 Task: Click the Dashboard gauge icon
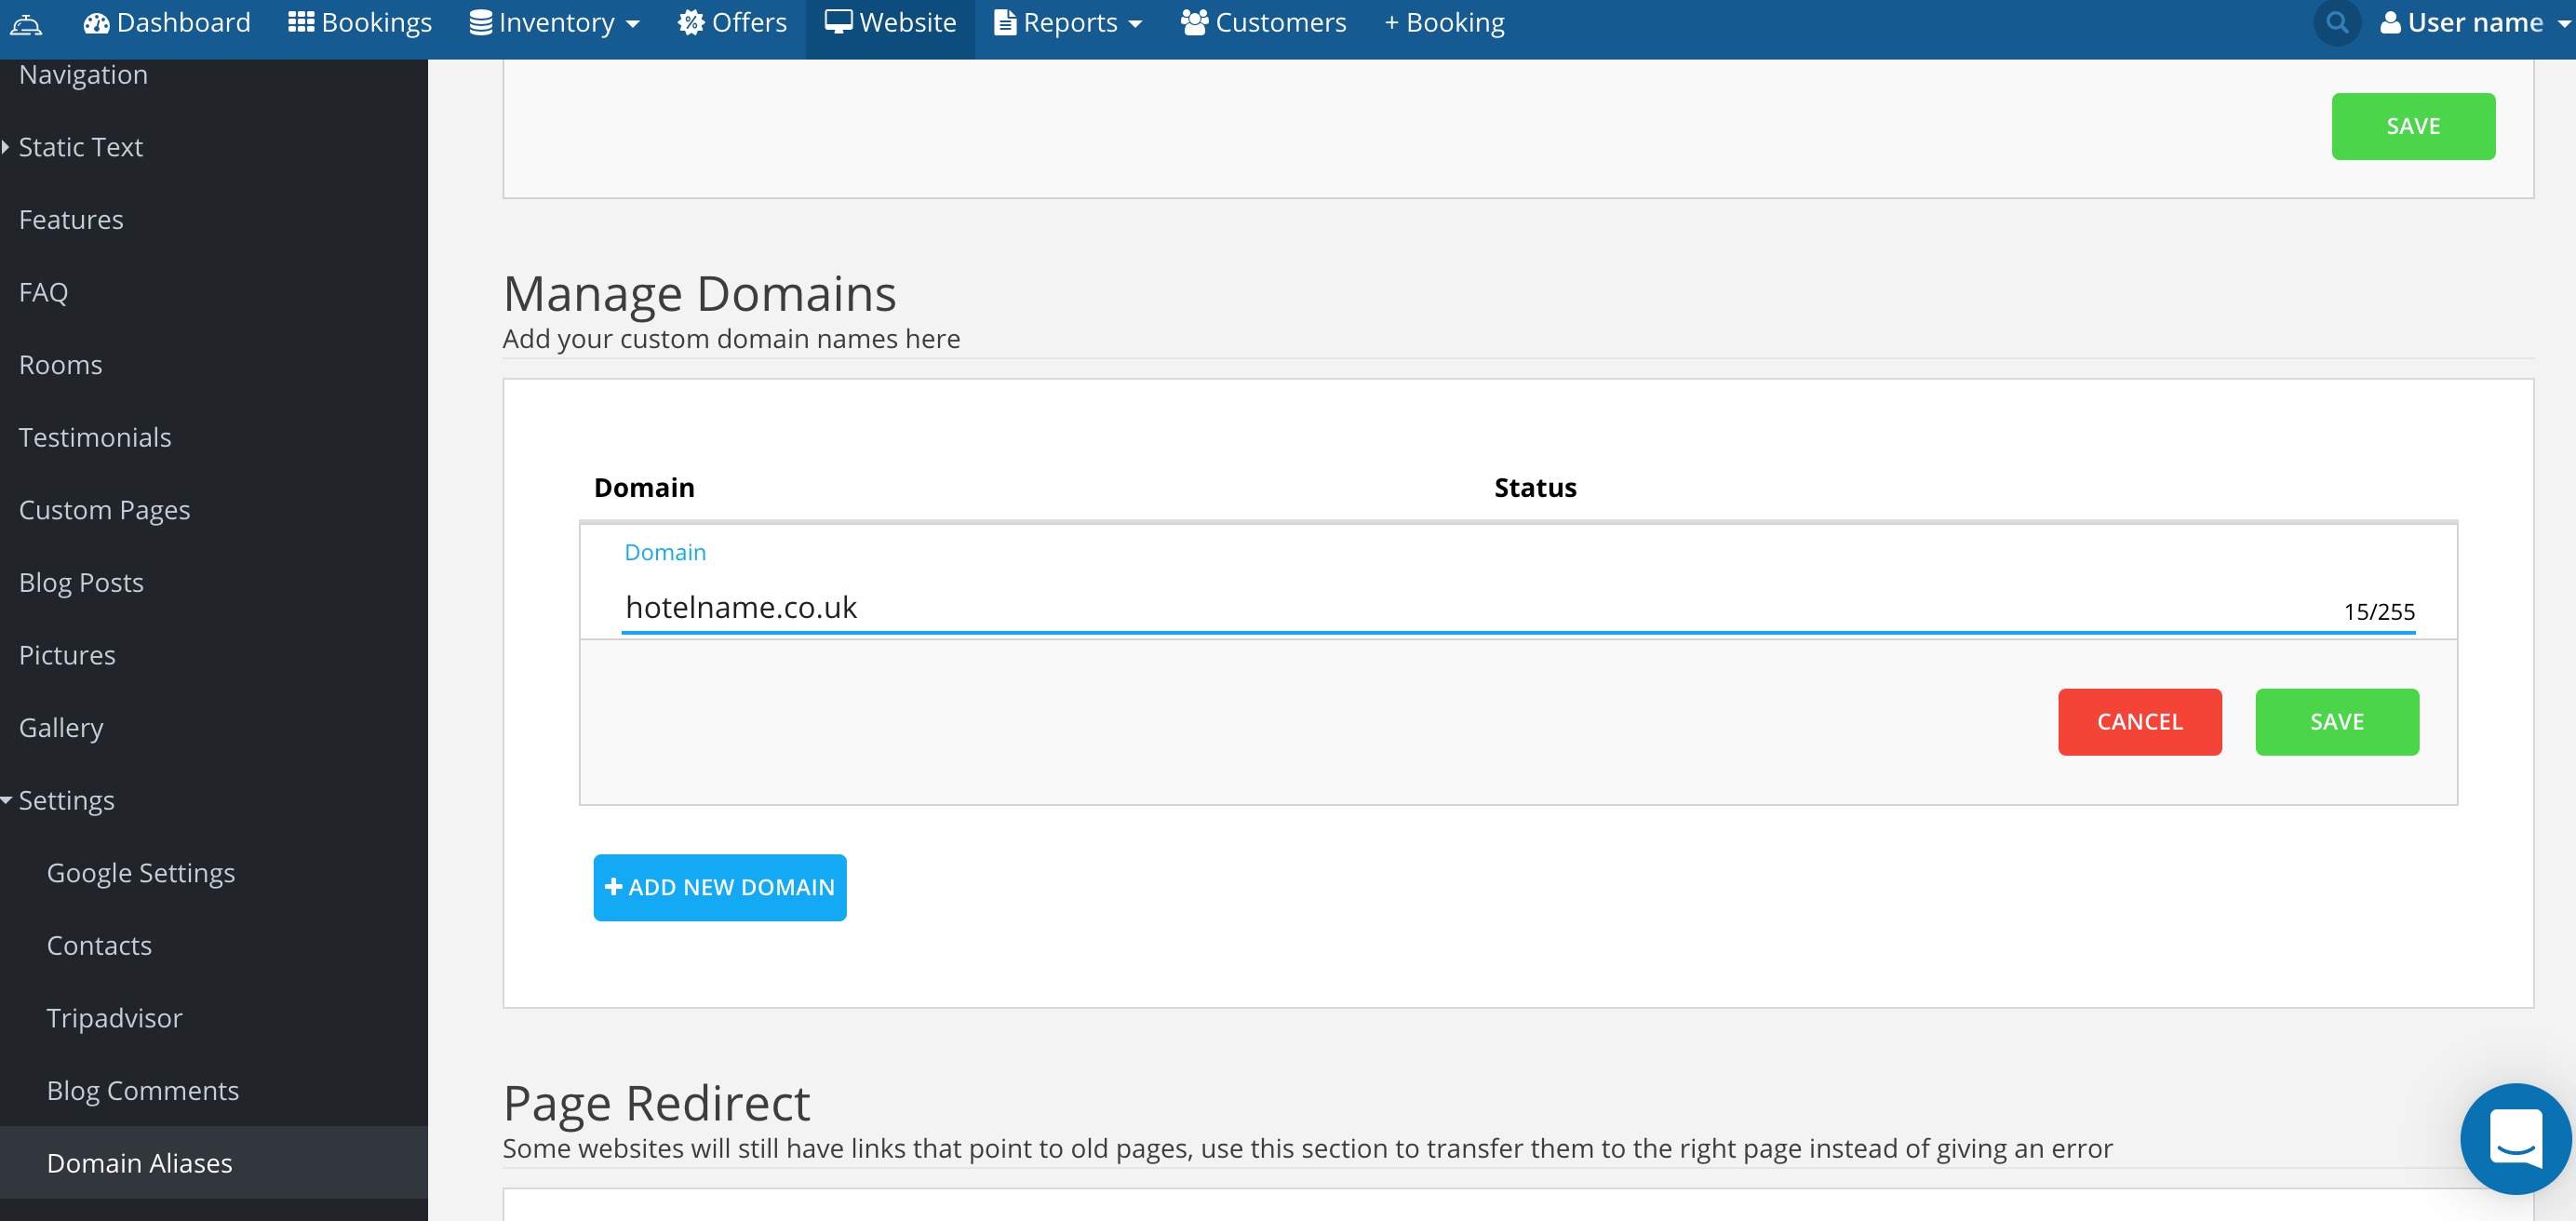click(96, 22)
